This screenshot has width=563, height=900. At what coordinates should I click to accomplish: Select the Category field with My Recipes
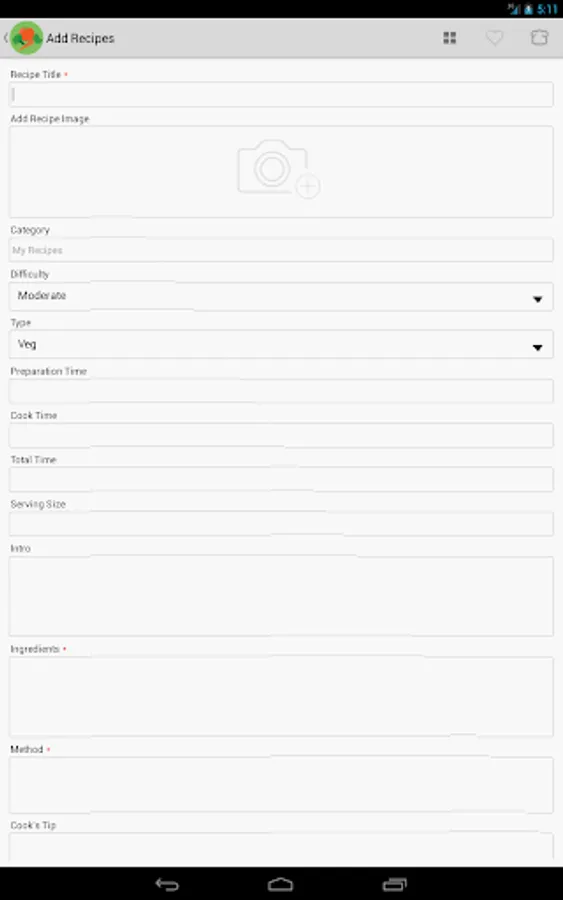pos(281,250)
